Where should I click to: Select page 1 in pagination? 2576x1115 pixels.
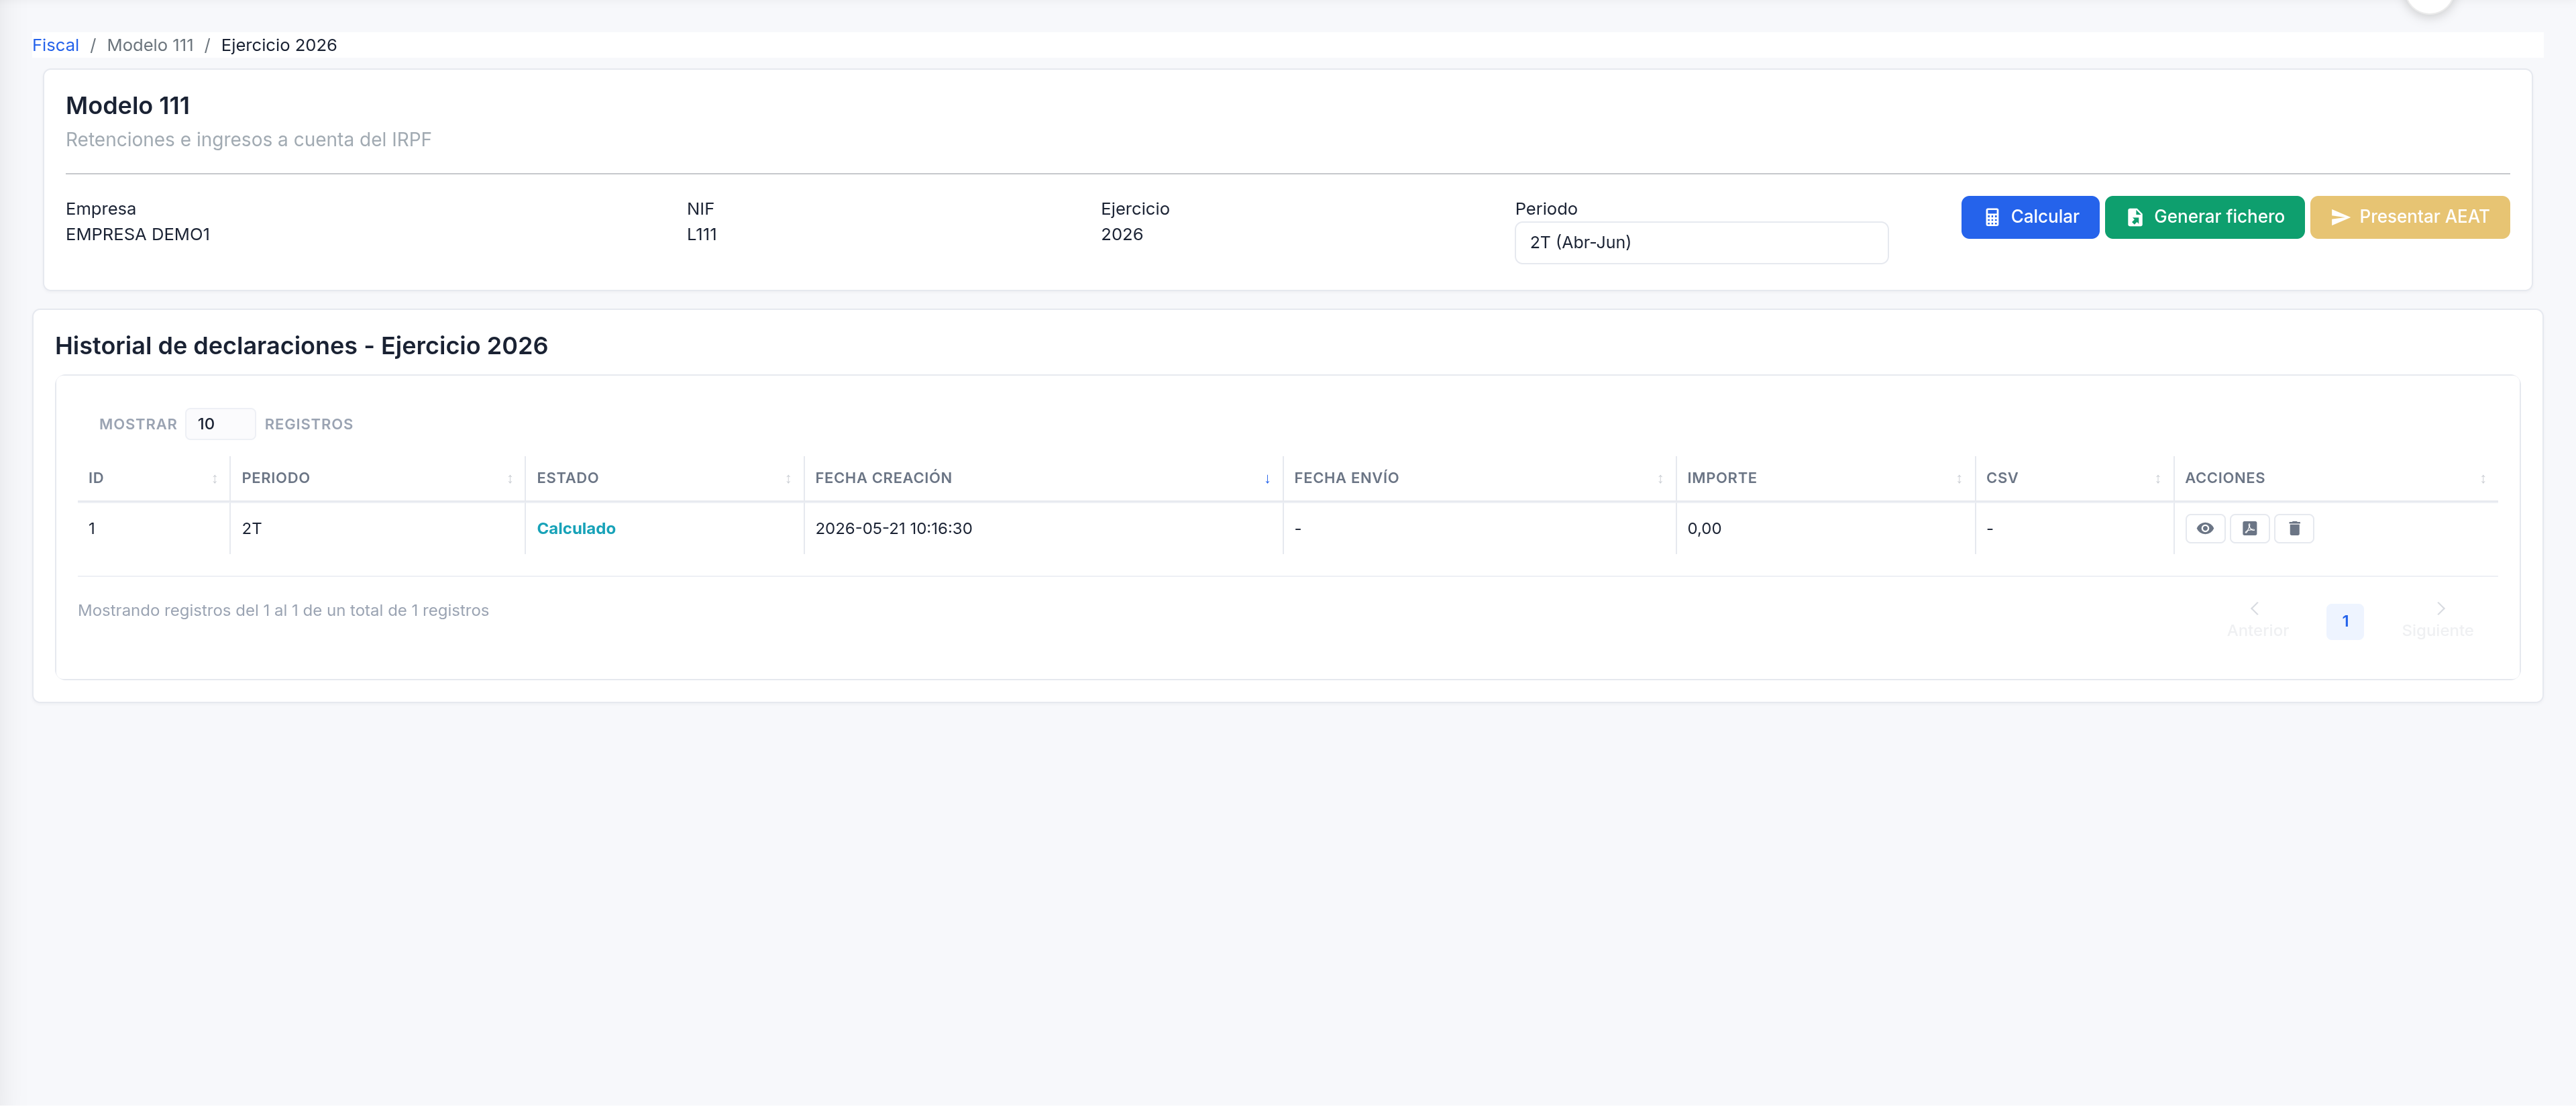pos(2344,621)
